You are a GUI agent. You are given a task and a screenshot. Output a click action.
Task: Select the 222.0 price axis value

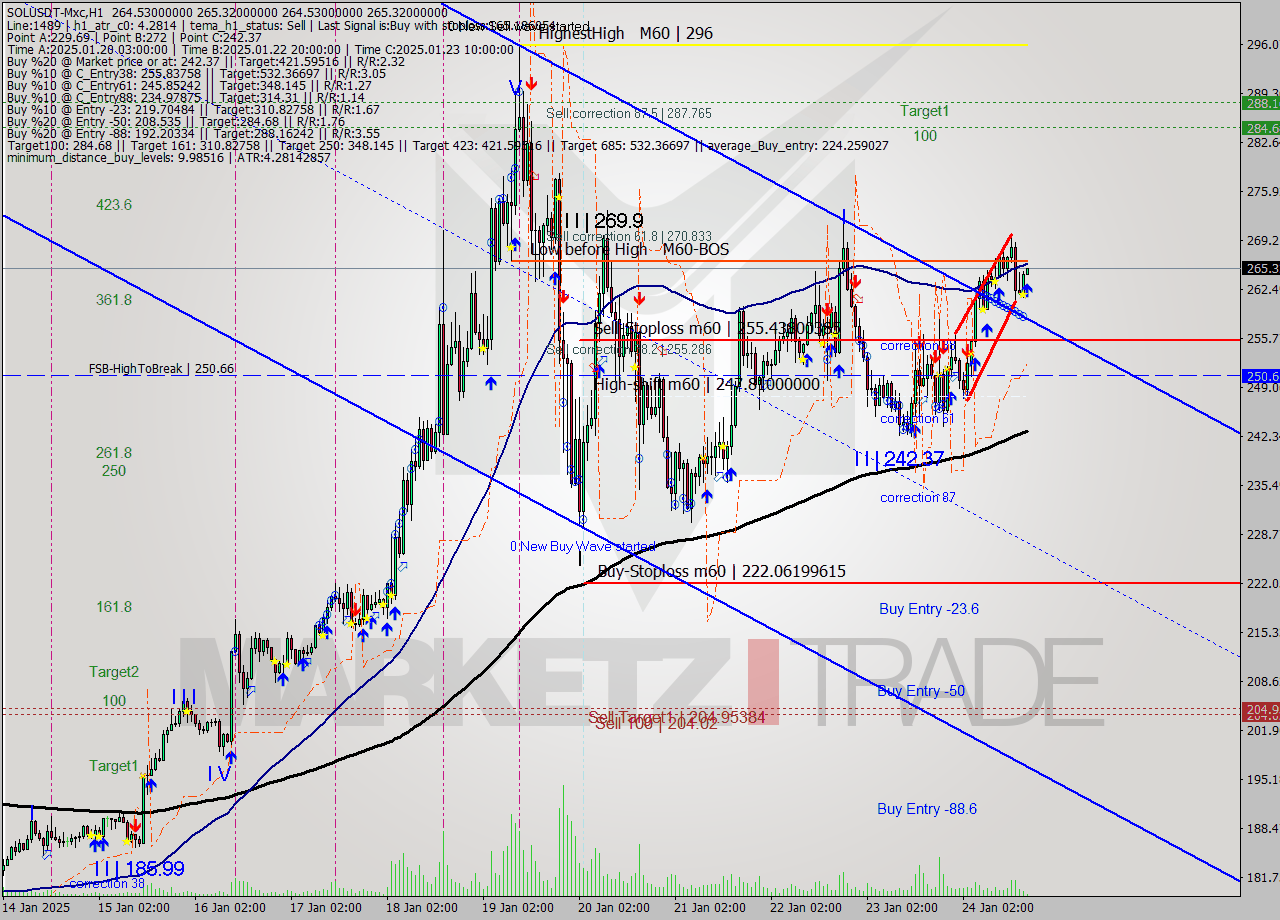coord(1261,583)
